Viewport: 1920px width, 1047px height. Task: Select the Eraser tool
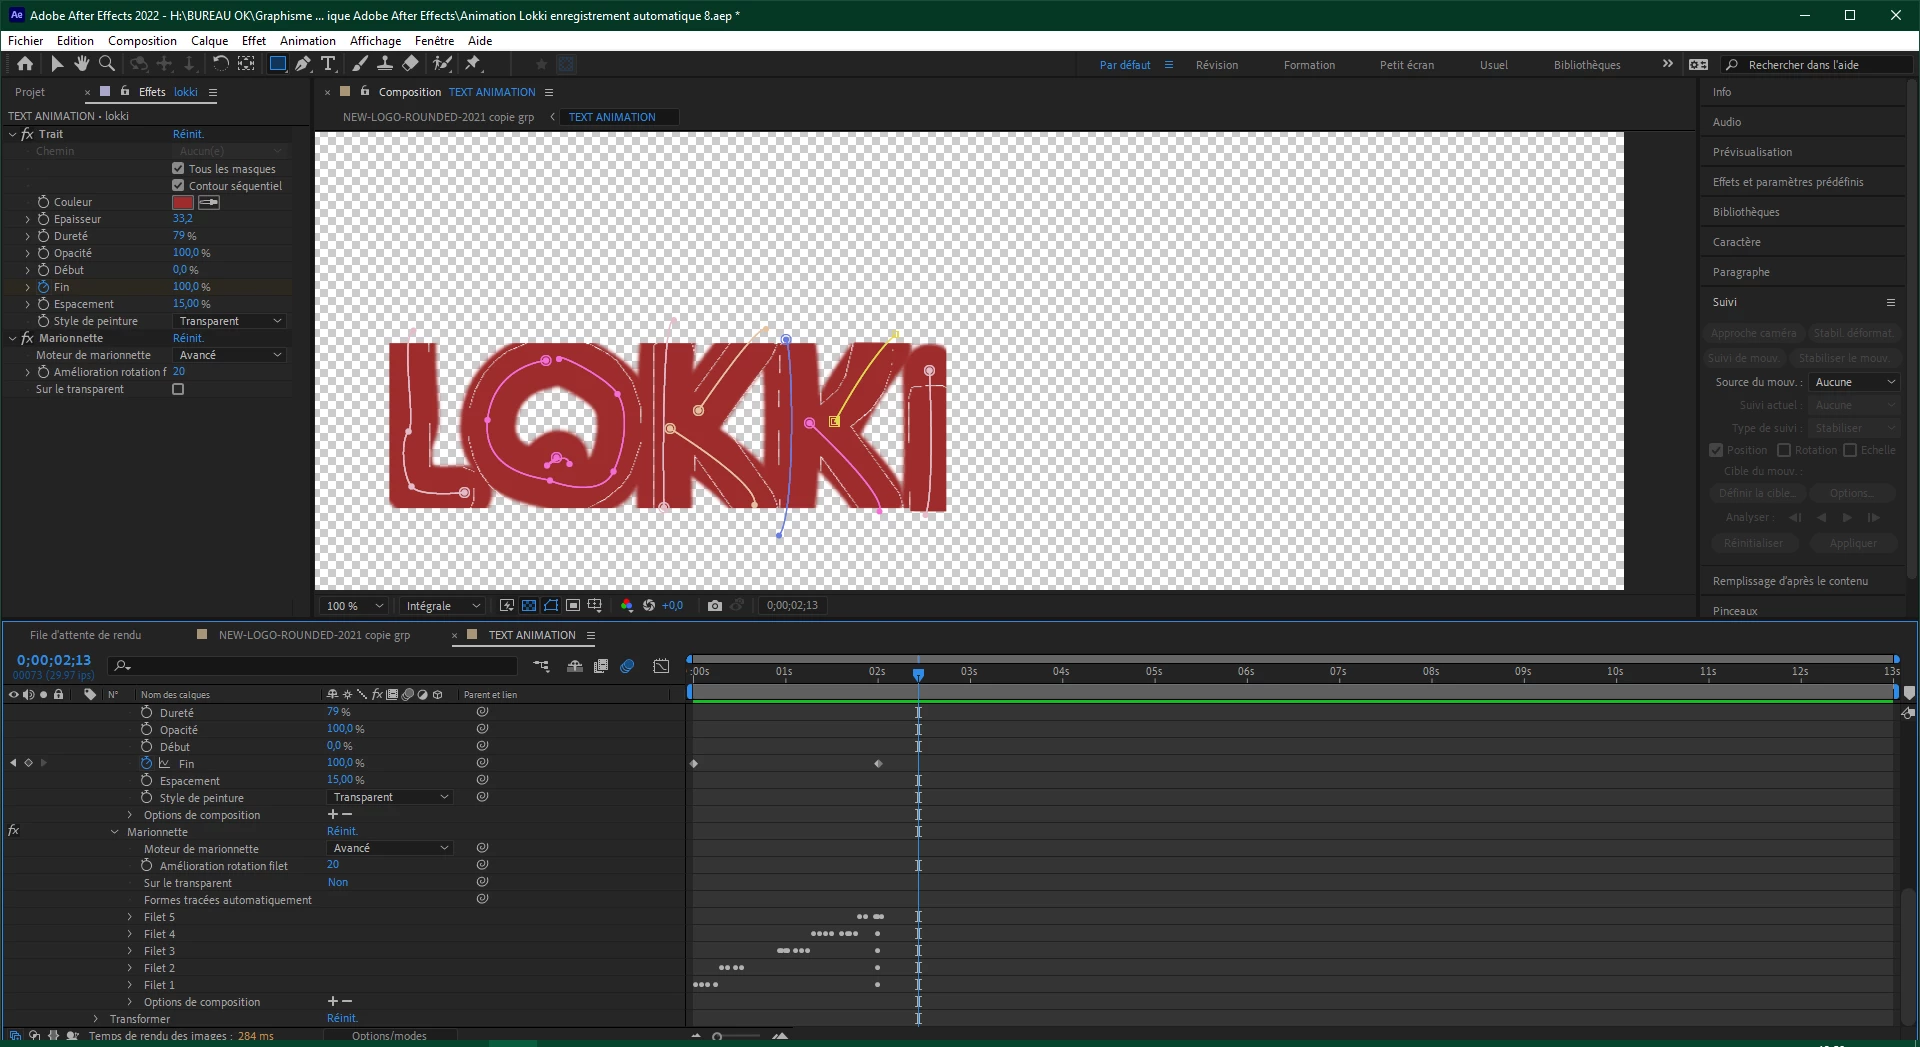point(410,64)
